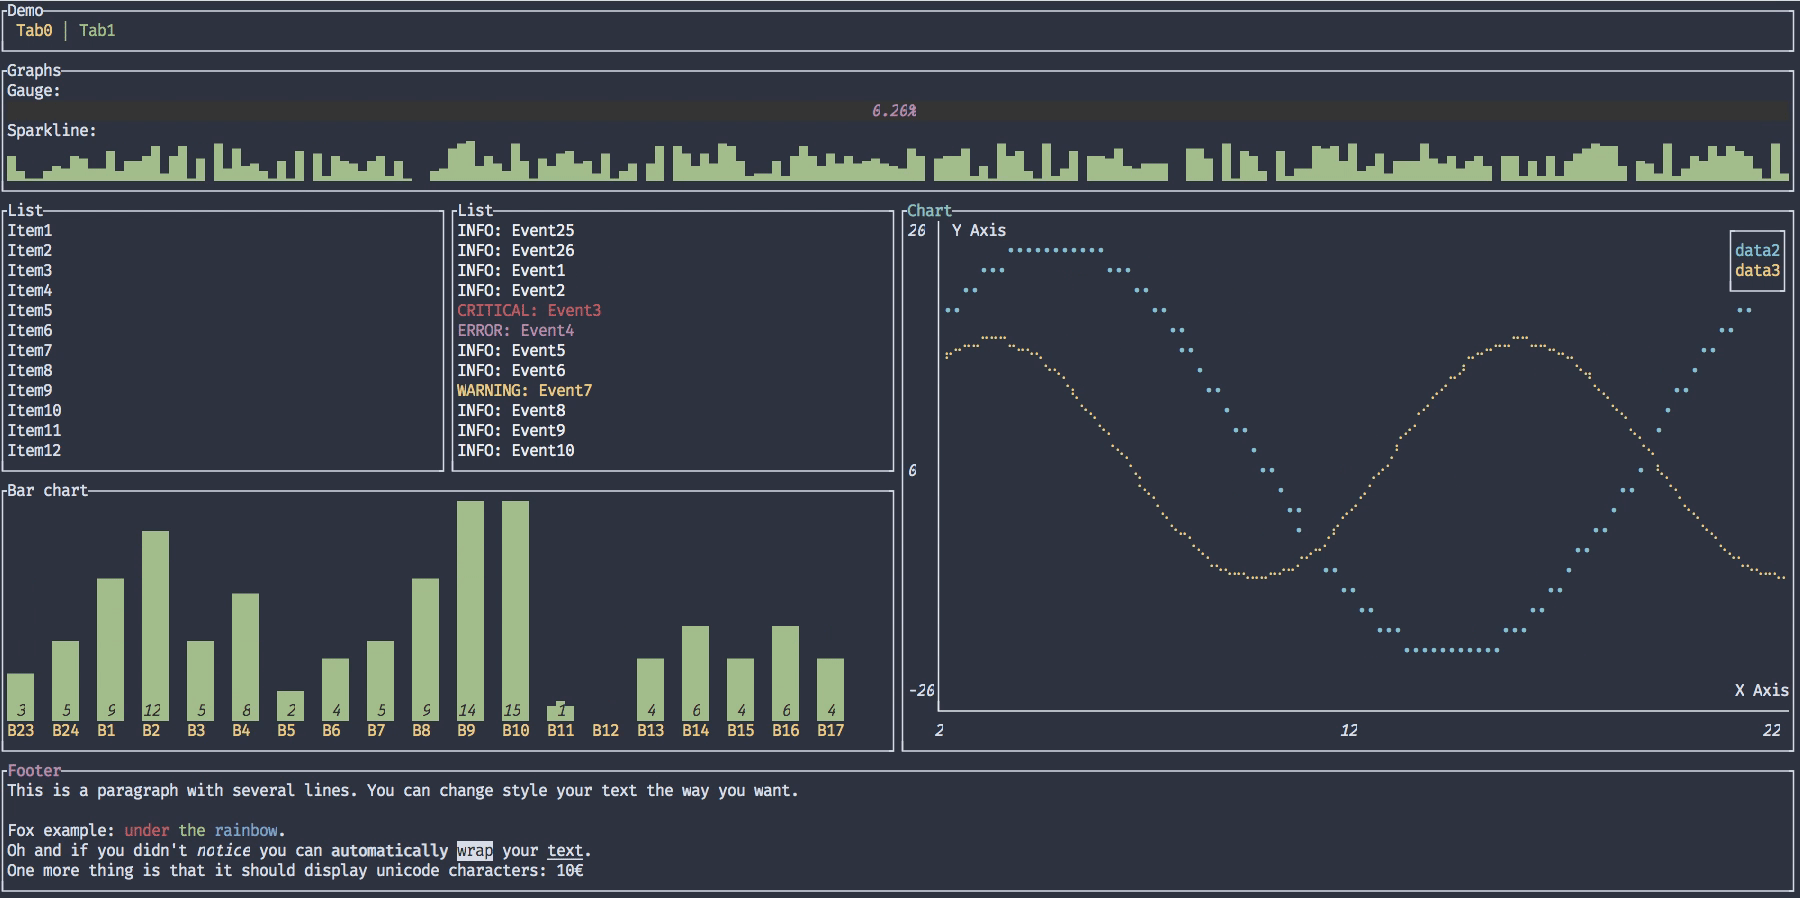Click the CRITICAL: Event3 log entry
1800x898 pixels.
tap(529, 311)
